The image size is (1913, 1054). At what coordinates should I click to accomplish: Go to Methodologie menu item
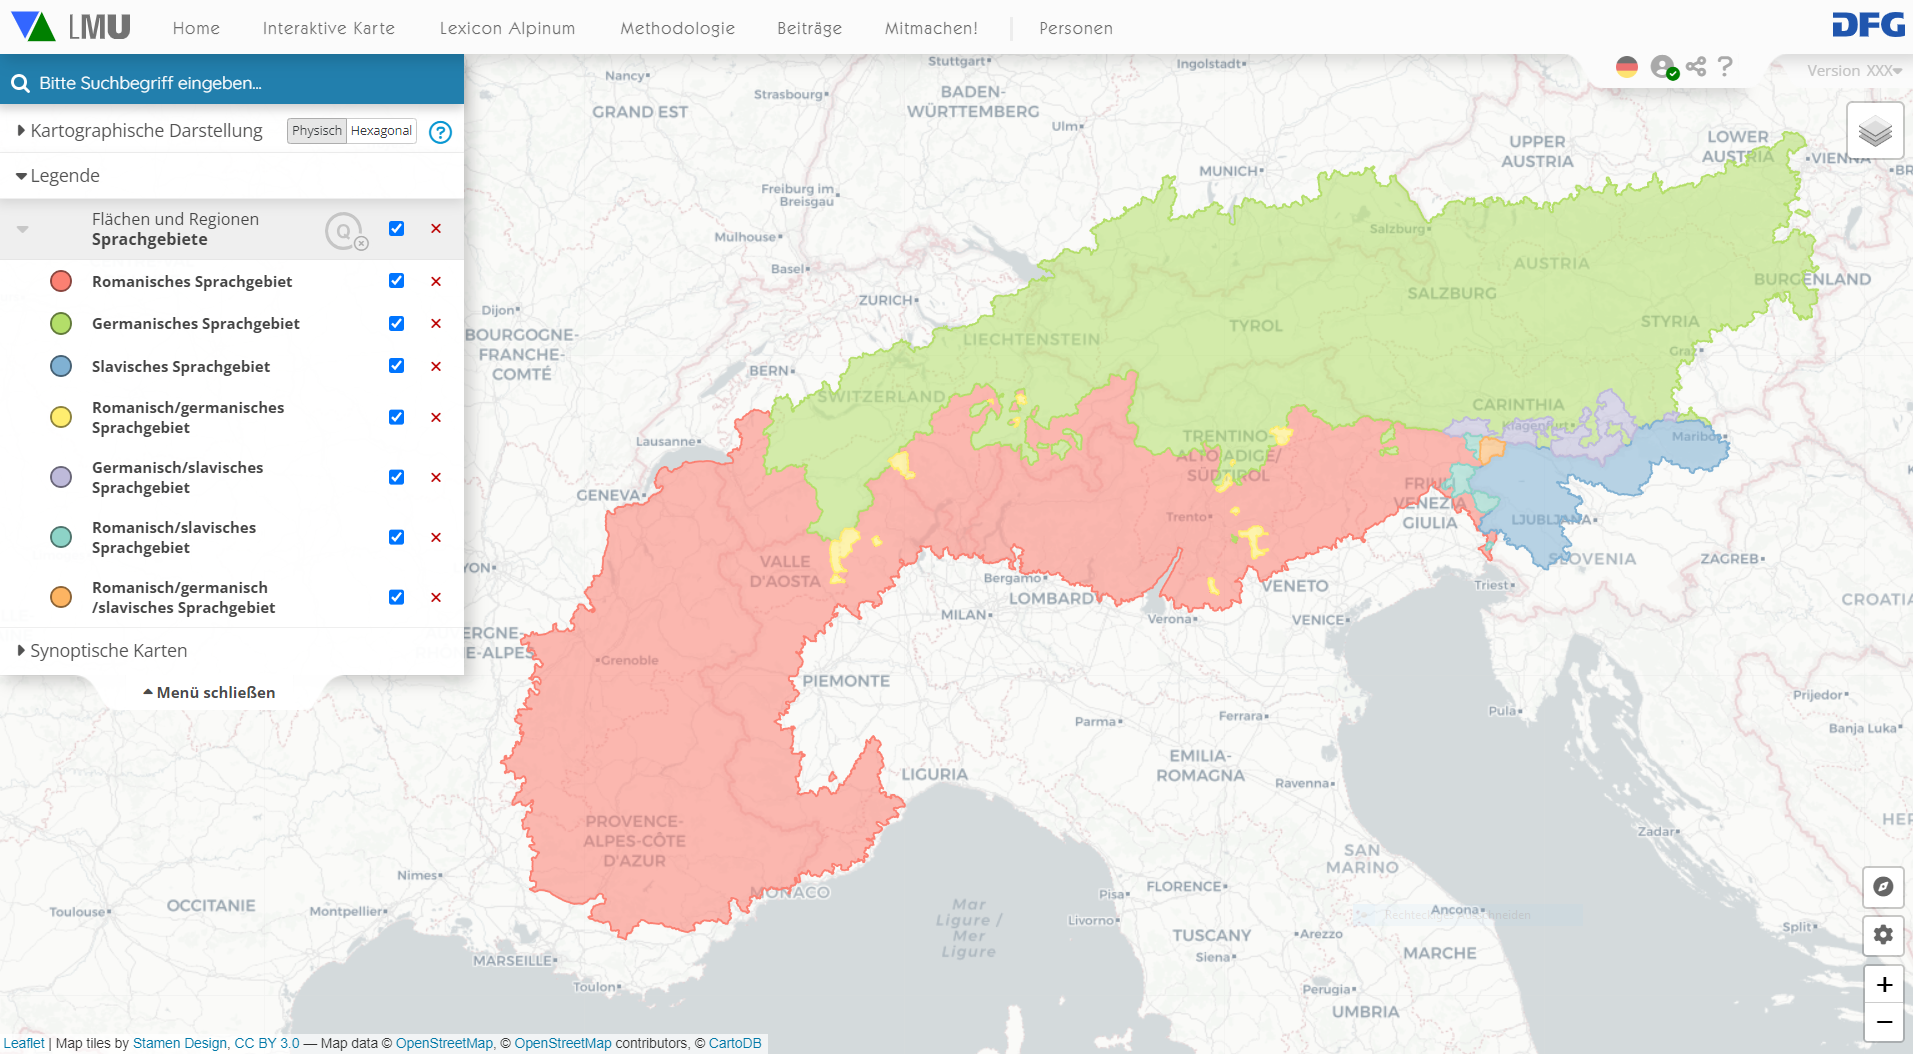tap(677, 28)
